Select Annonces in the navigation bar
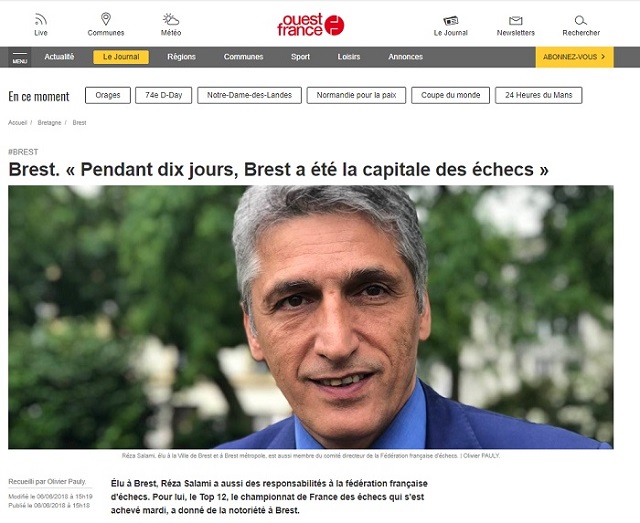The image size is (640, 523). click(x=405, y=57)
